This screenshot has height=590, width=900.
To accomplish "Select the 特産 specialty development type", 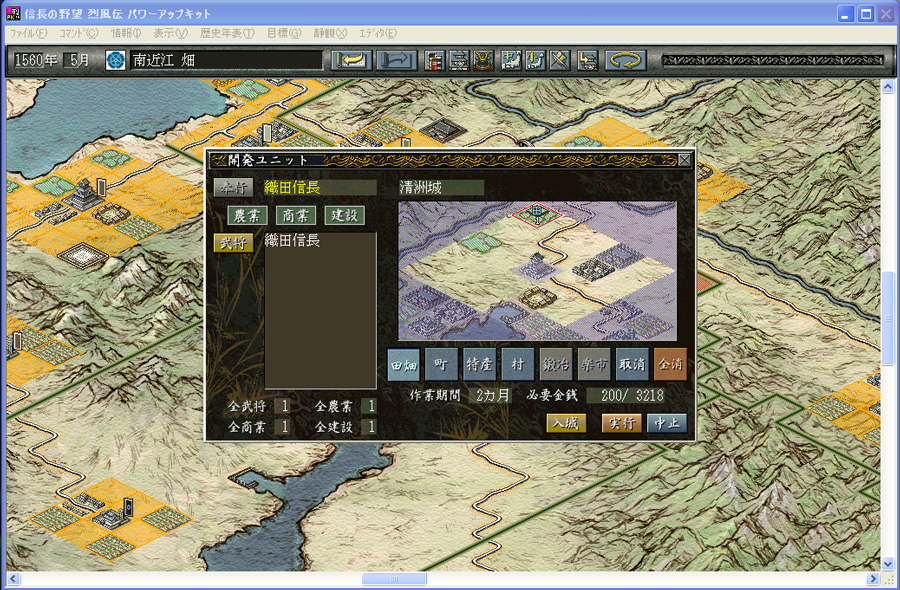I will pyautogui.click(x=480, y=364).
